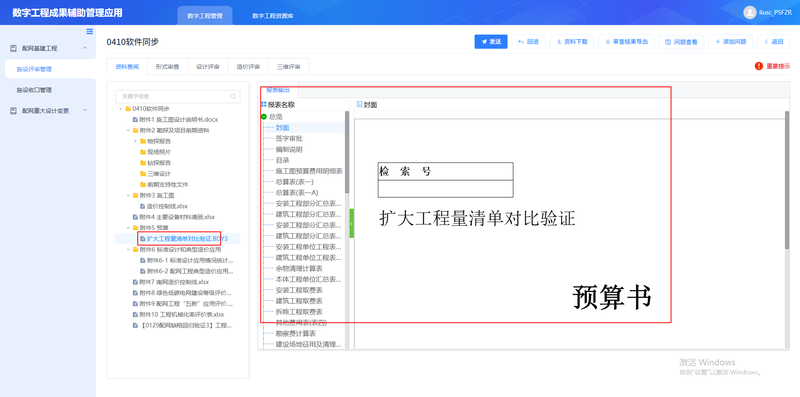This screenshot has height=397, width=800.
Task: Click the 前期支持性文件 folder icon
Action: 143,184
